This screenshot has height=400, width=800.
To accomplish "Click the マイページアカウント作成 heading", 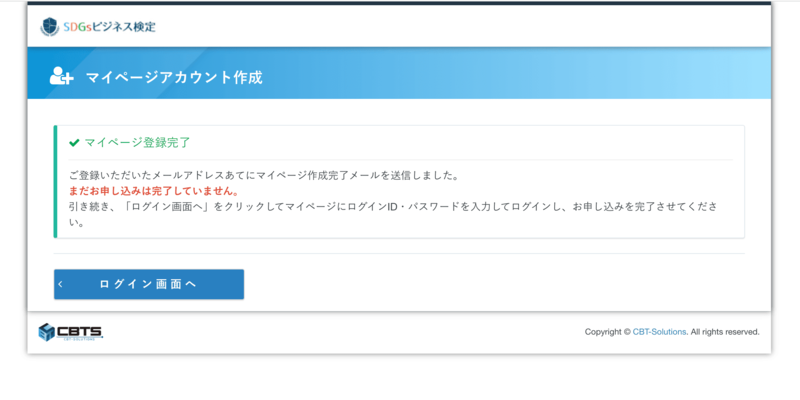I will click(174, 78).
